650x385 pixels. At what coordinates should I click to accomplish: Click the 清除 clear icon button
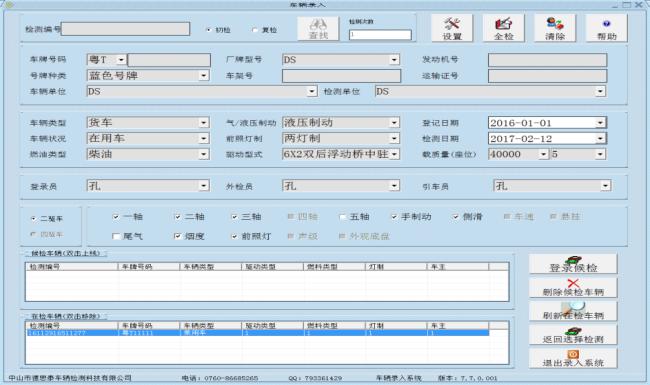point(555,28)
